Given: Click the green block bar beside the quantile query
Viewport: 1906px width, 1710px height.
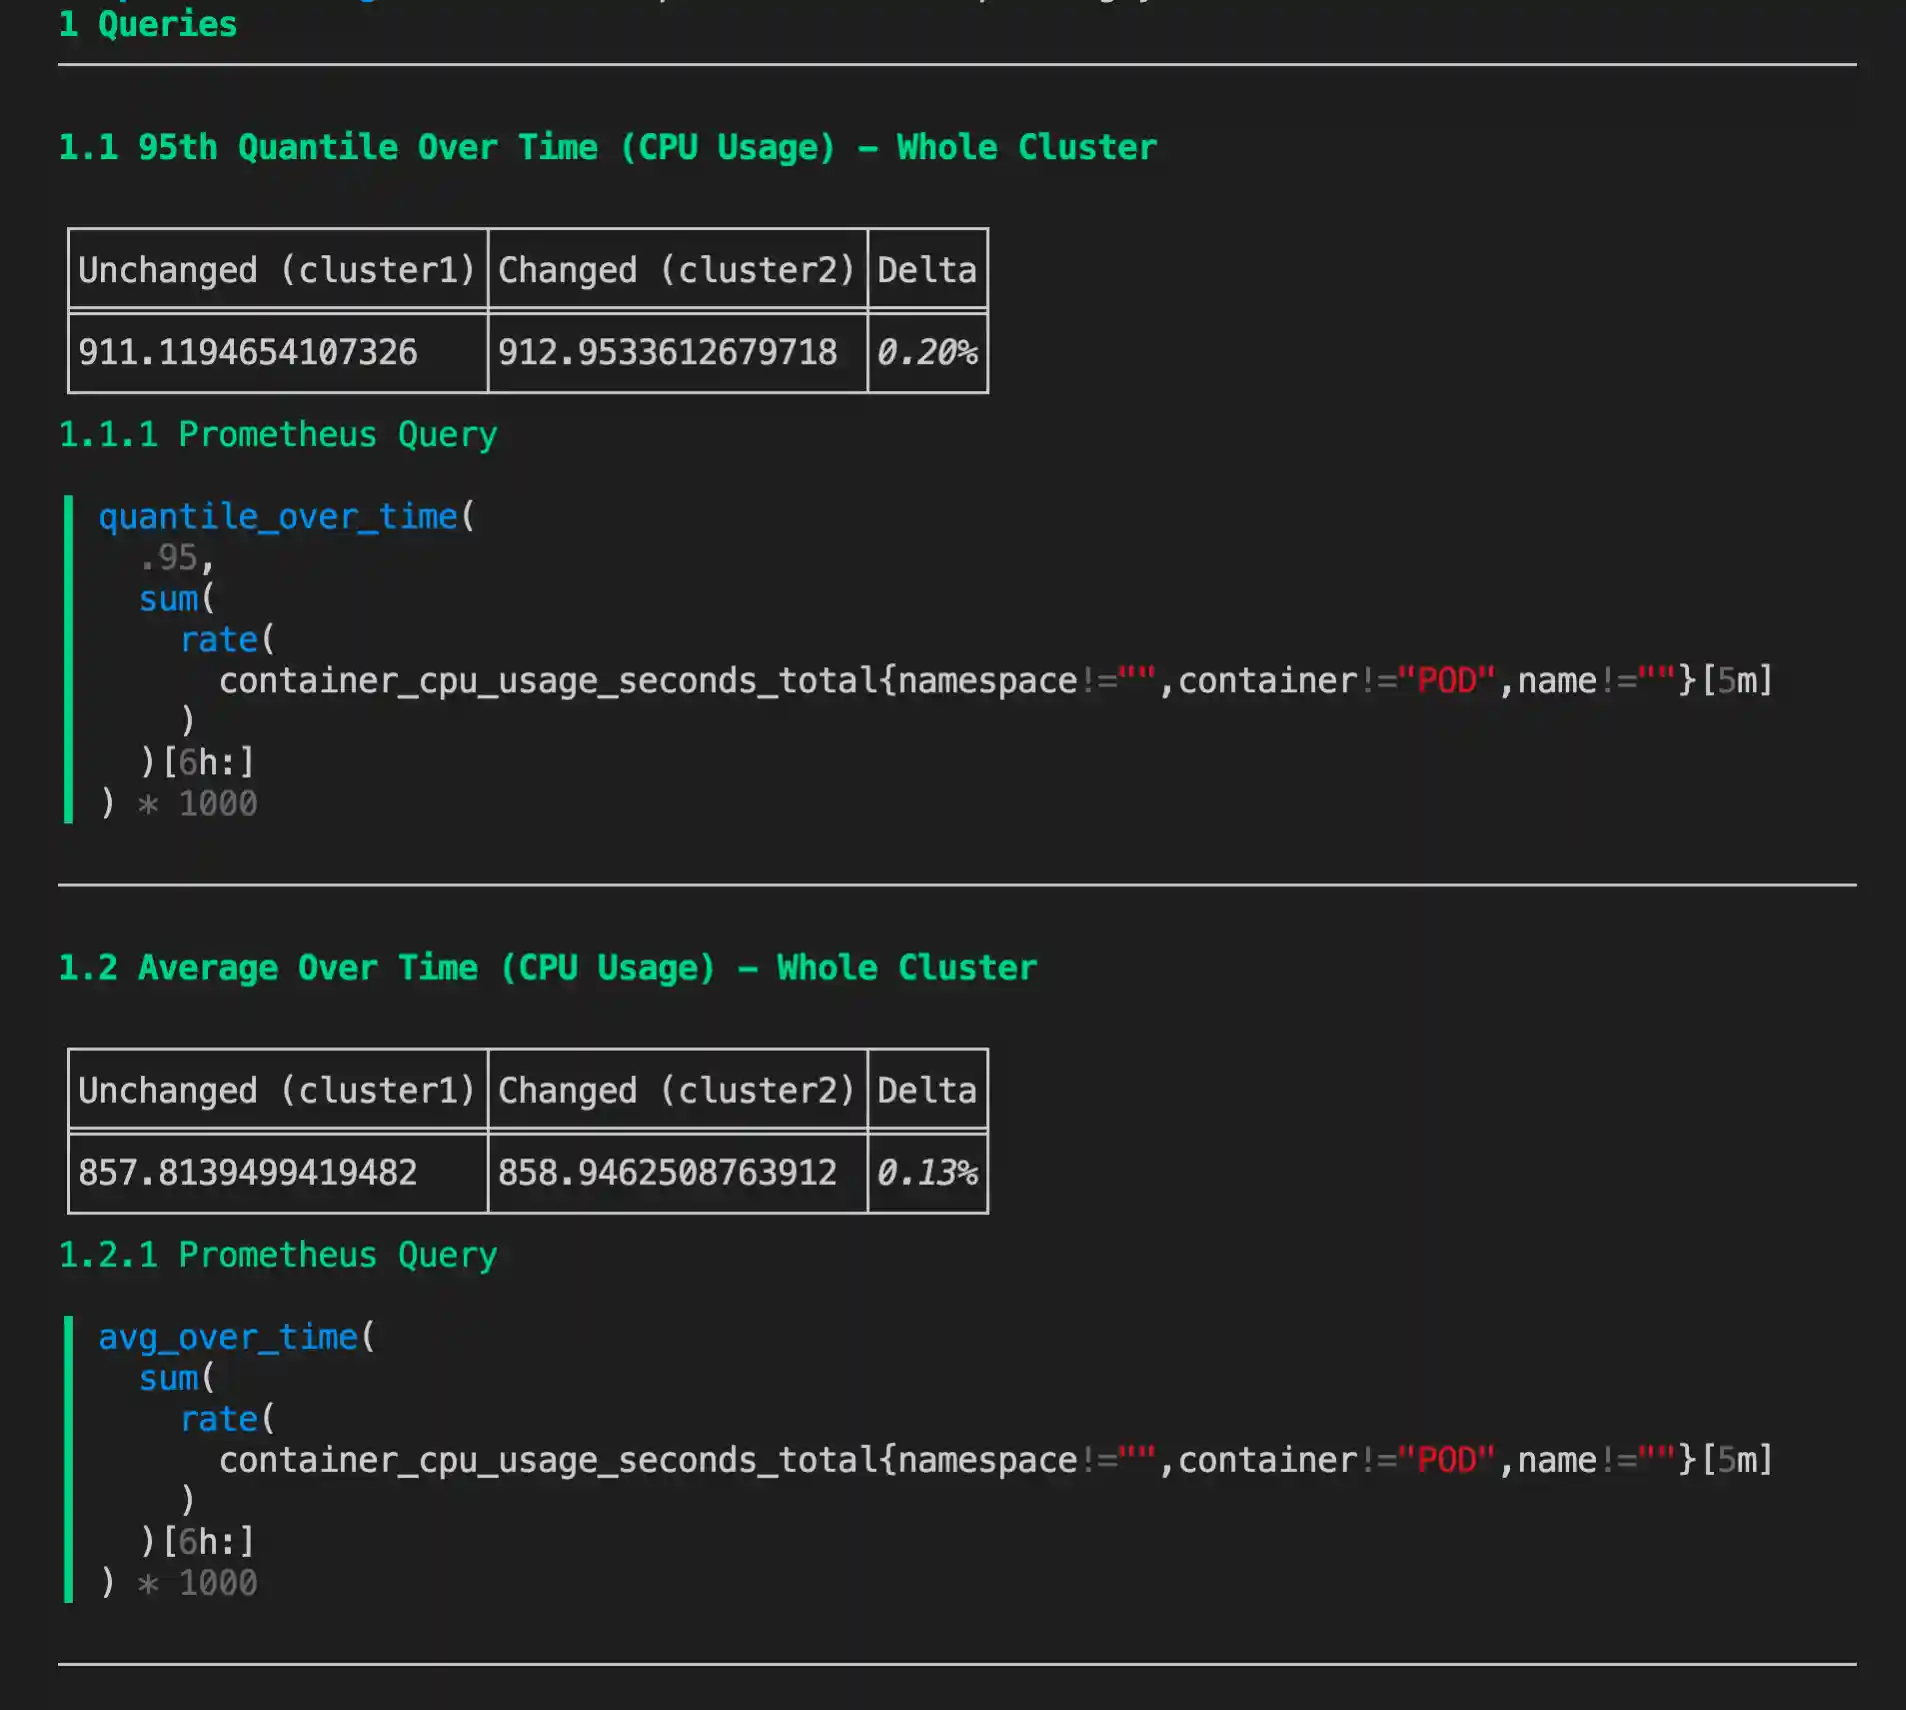Looking at the screenshot, I should pos(68,660).
